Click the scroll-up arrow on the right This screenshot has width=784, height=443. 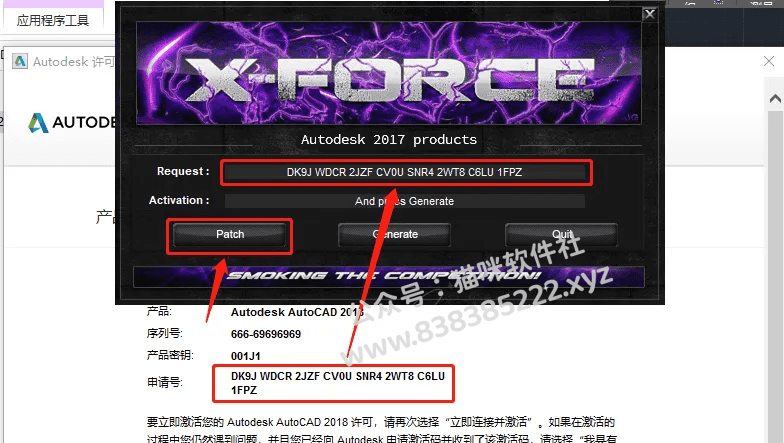pos(775,98)
